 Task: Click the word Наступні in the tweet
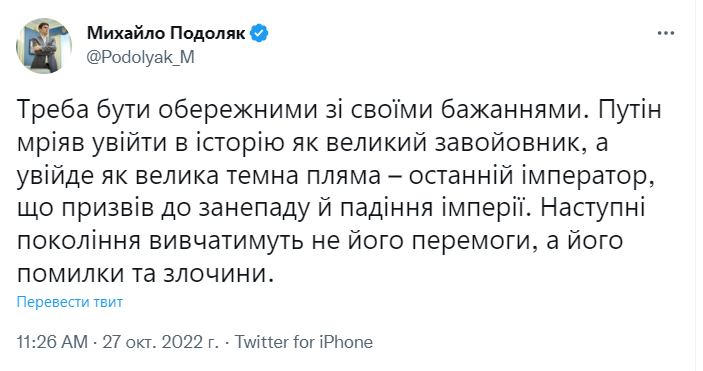[x=593, y=209]
